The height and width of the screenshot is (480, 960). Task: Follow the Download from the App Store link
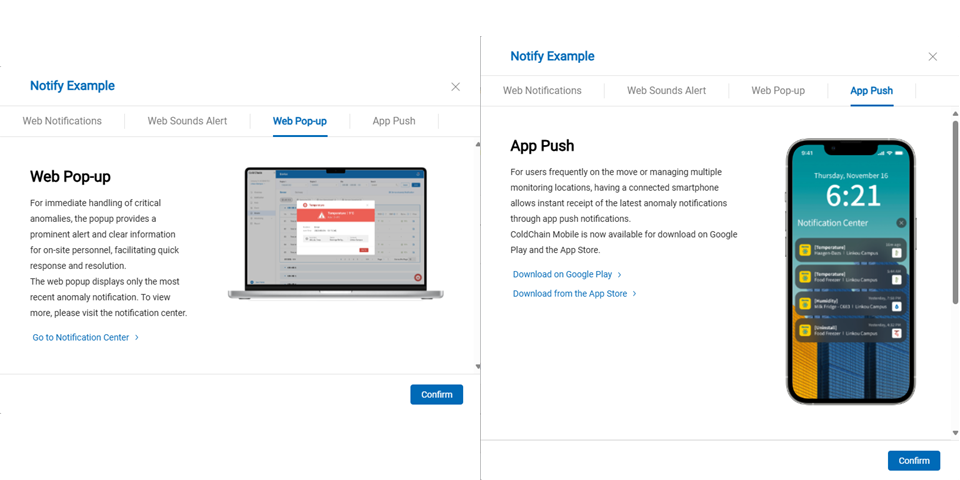pyautogui.click(x=570, y=294)
